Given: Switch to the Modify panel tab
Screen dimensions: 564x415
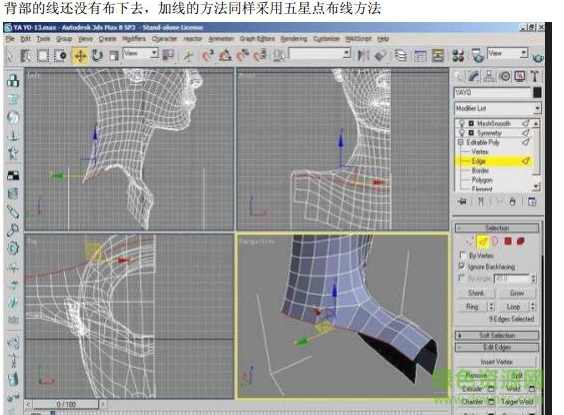Looking at the screenshot, I should tap(474, 76).
